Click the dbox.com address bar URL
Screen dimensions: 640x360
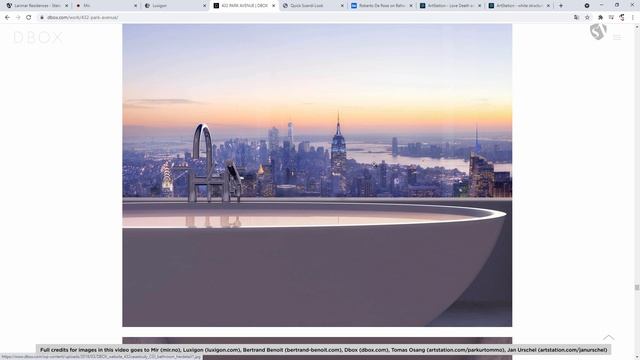[x=82, y=18]
